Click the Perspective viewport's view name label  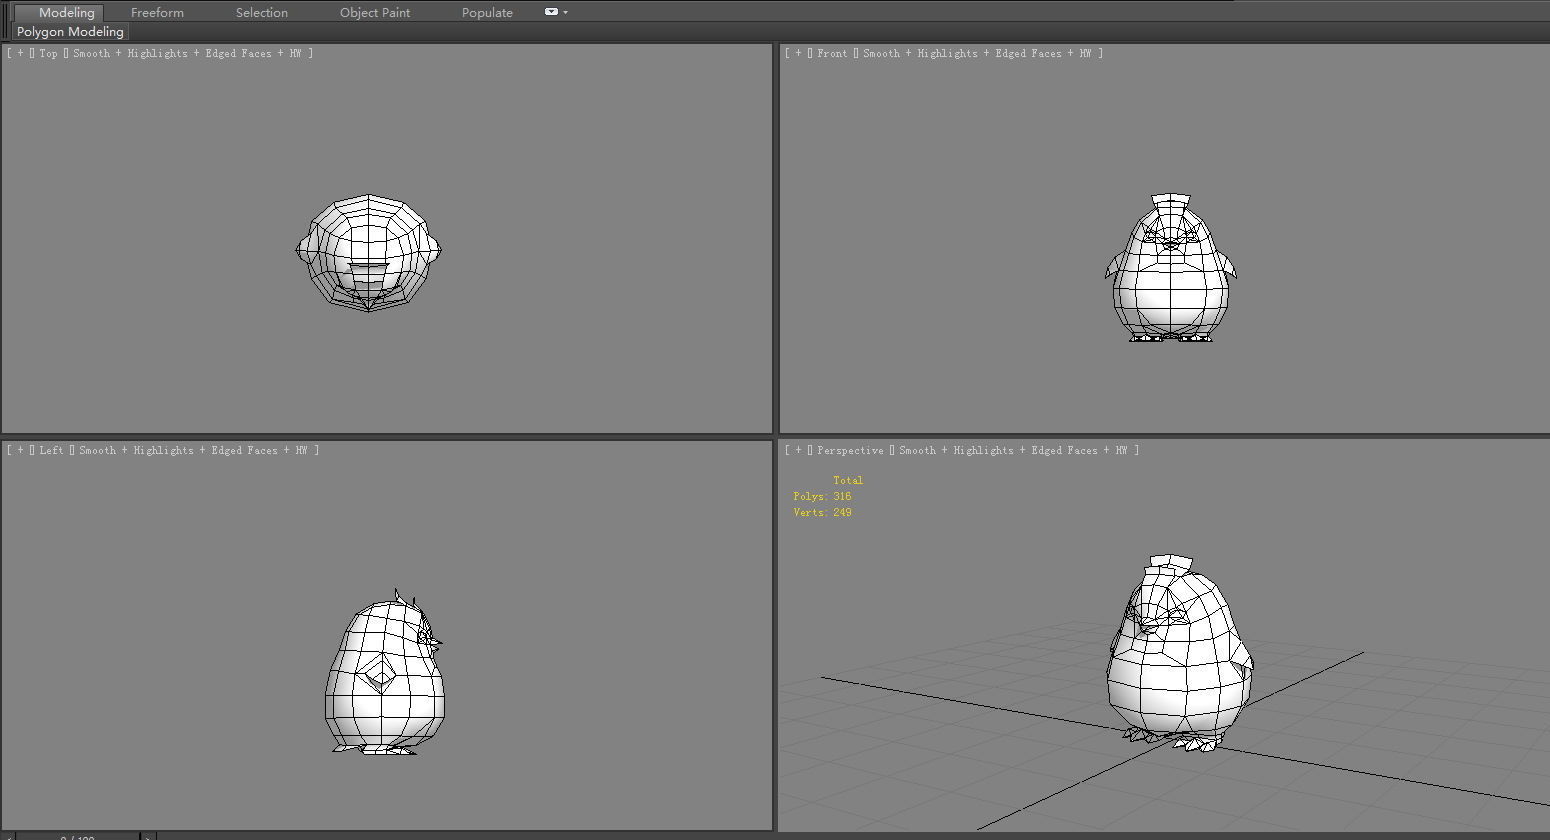click(850, 450)
